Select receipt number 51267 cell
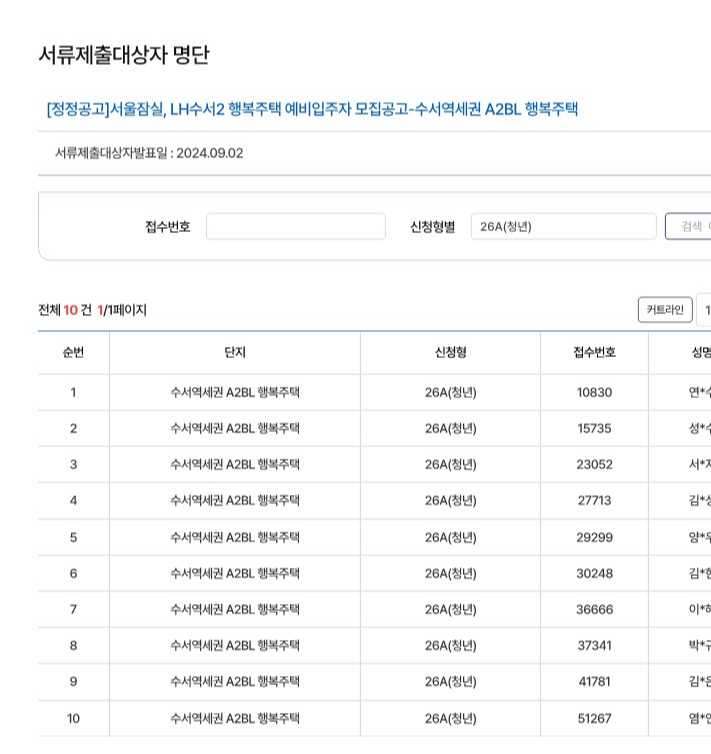 pos(594,718)
